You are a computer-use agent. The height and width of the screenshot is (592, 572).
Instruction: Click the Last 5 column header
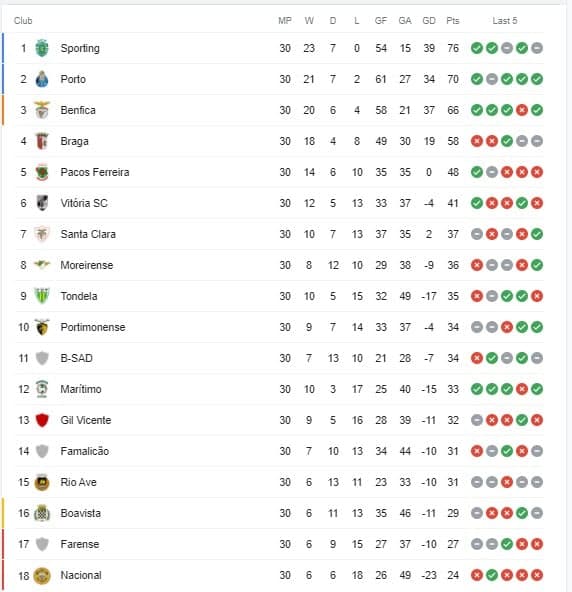505,21
